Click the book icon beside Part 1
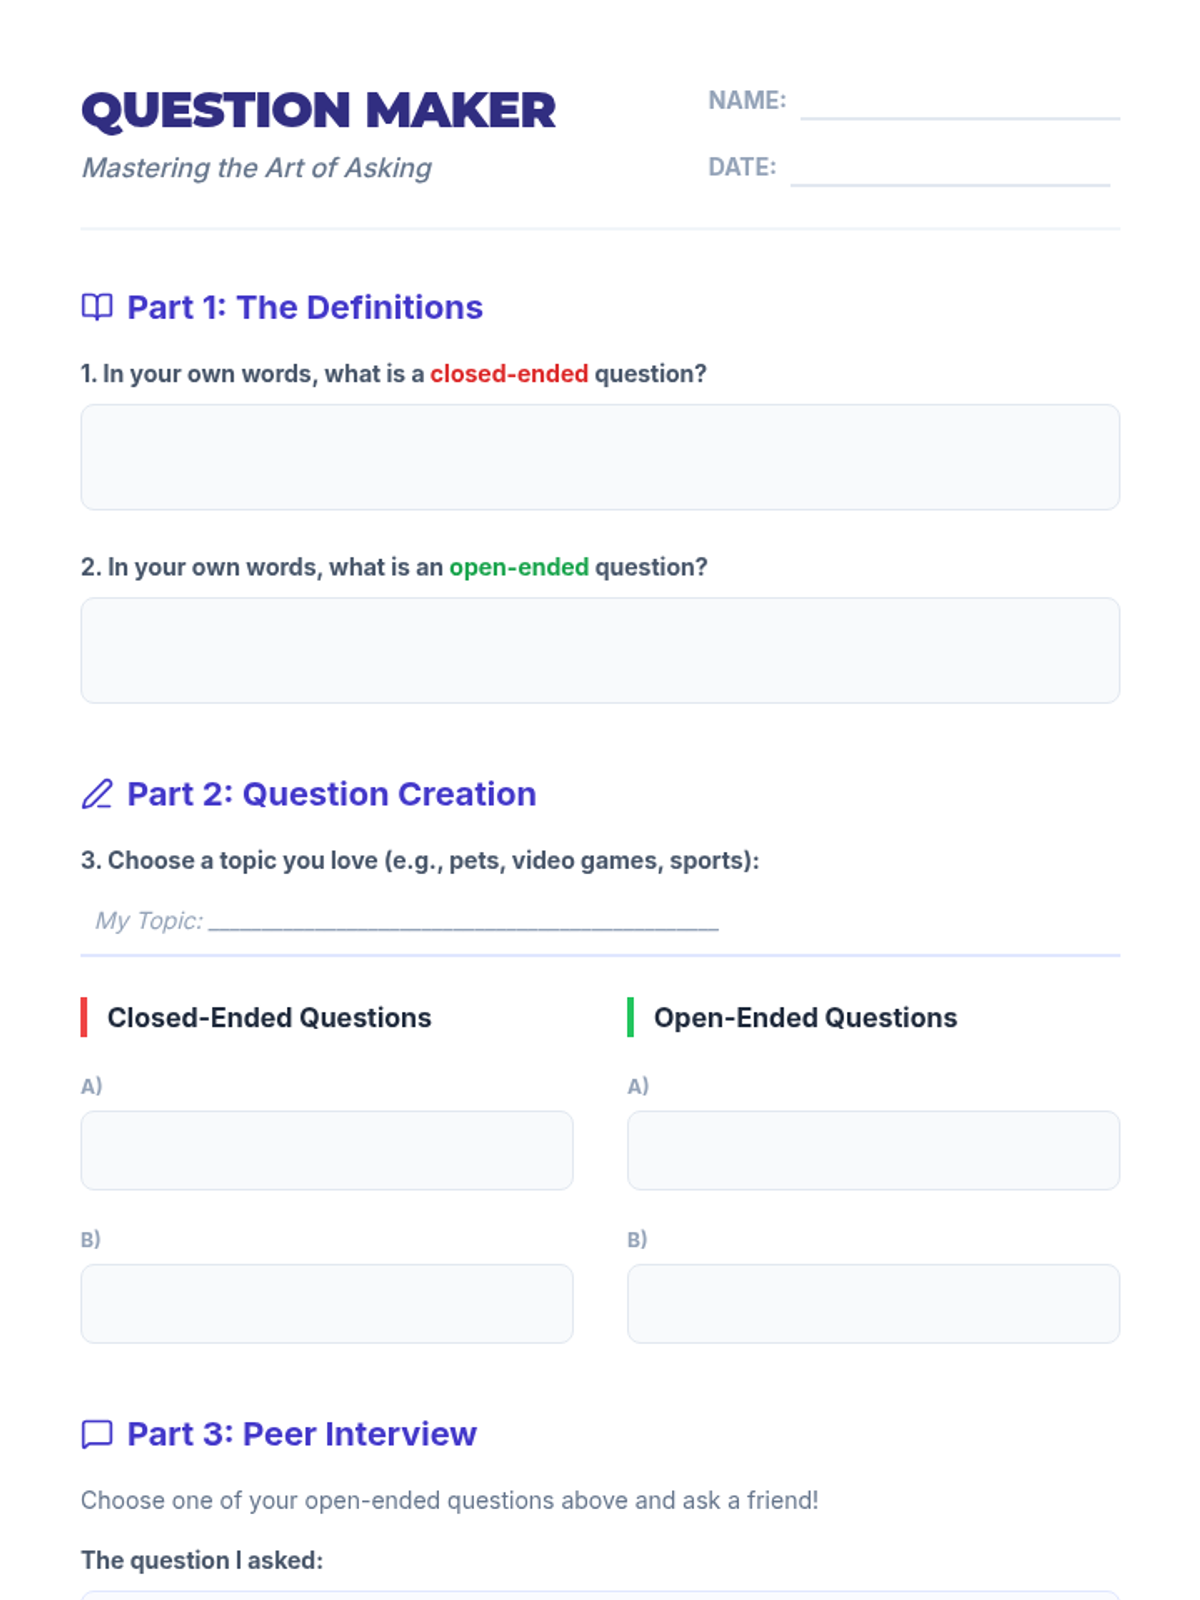 click(x=97, y=307)
